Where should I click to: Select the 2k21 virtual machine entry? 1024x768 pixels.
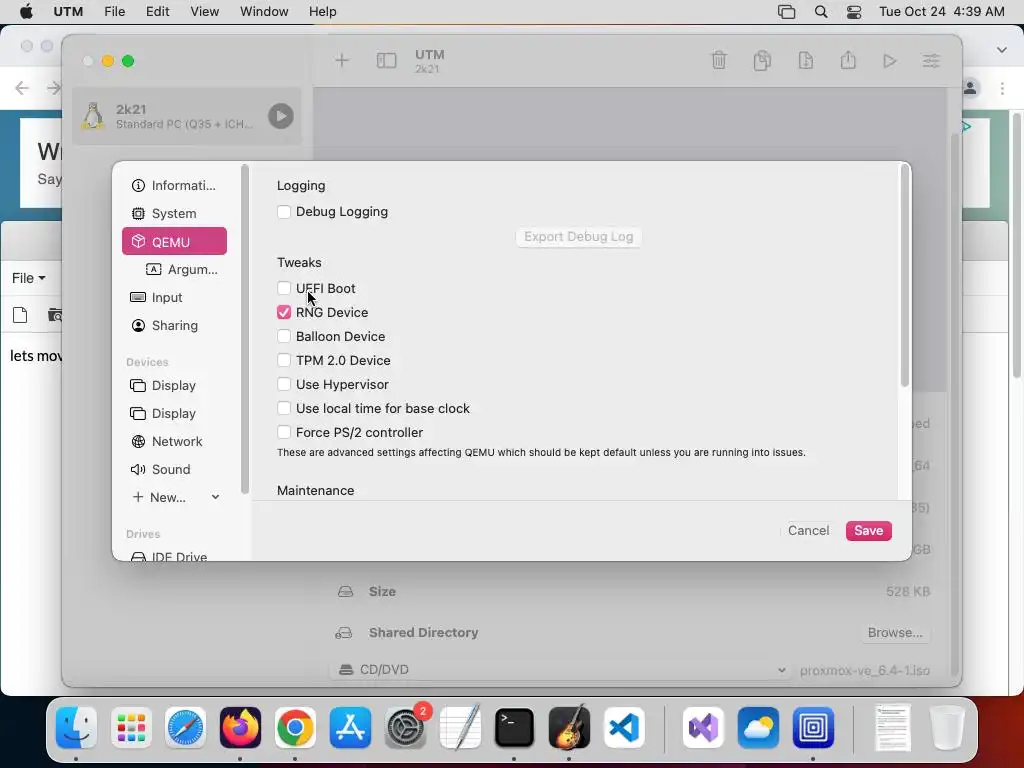[x=187, y=116]
